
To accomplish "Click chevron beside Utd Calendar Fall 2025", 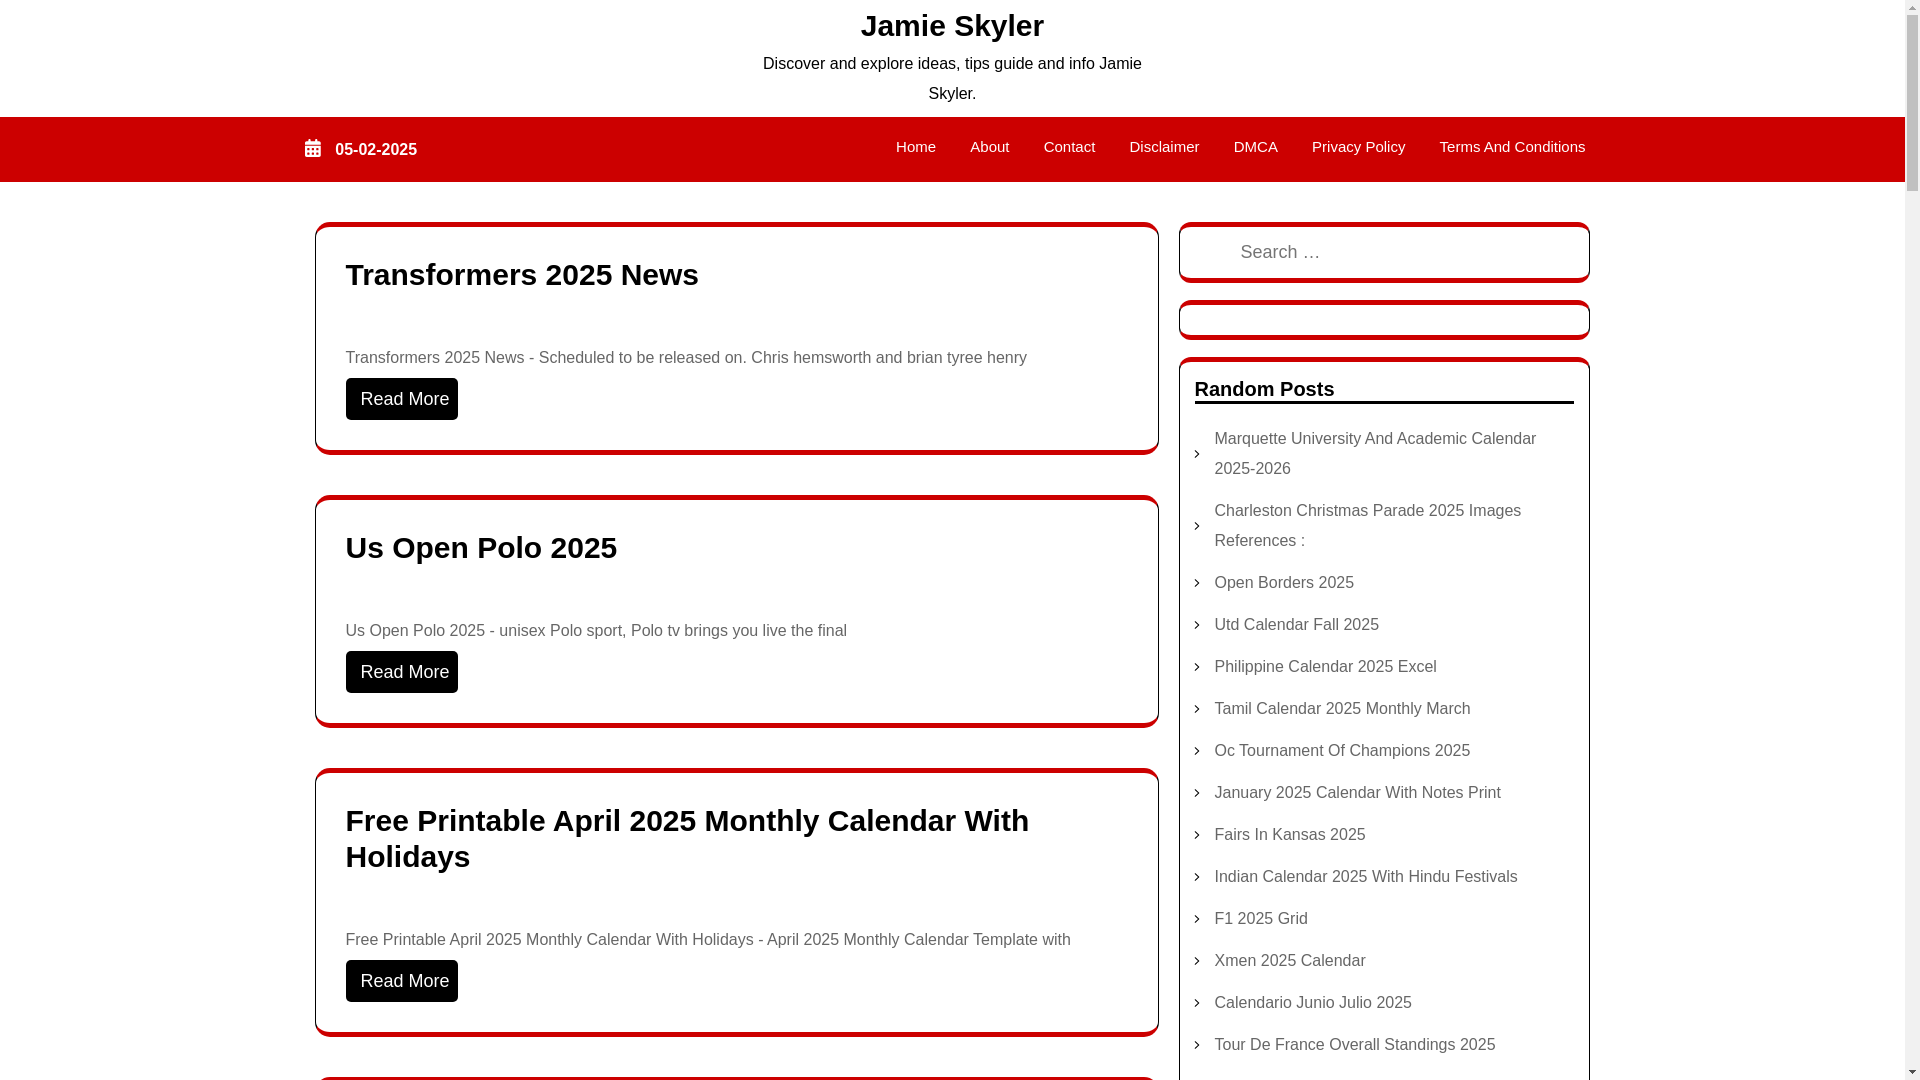I will [x=1197, y=625].
